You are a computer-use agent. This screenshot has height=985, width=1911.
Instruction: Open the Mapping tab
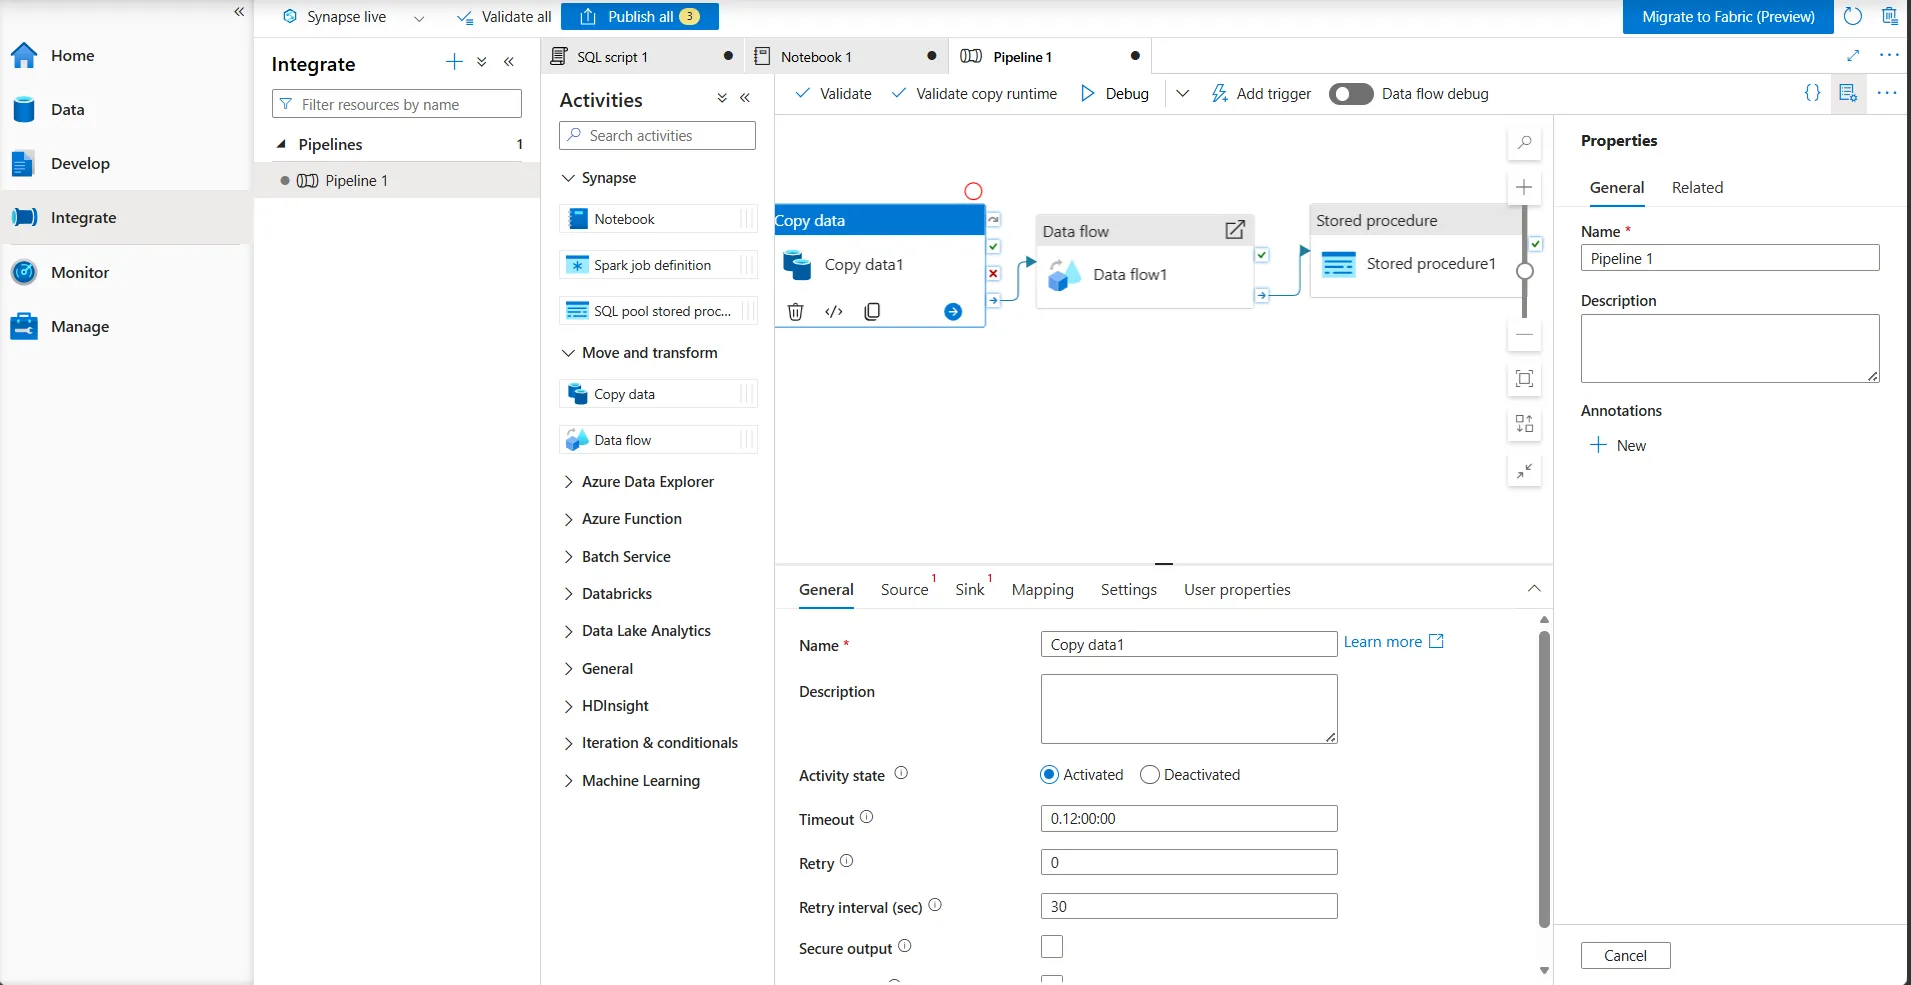[x=1042, y=590]
